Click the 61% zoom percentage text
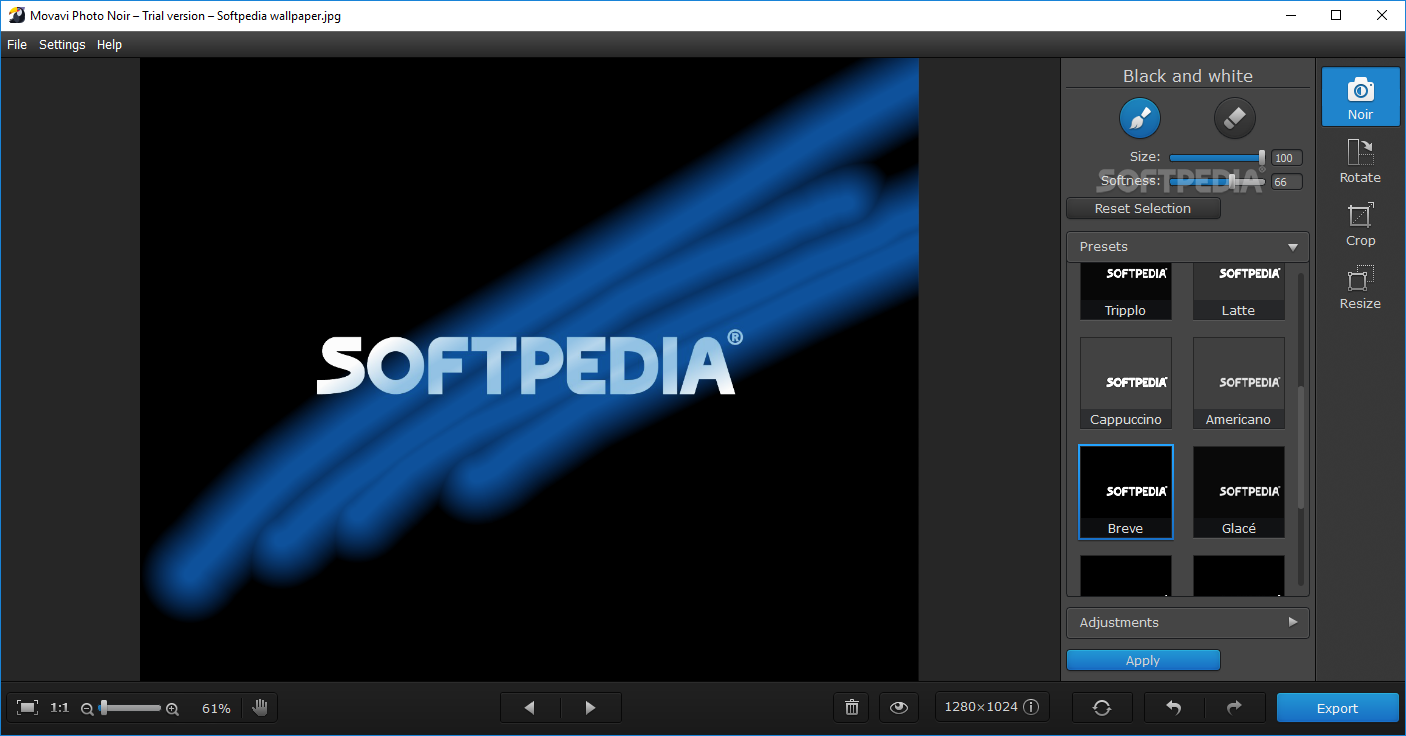The image size is (1406, 736). (x=216, y=708)
